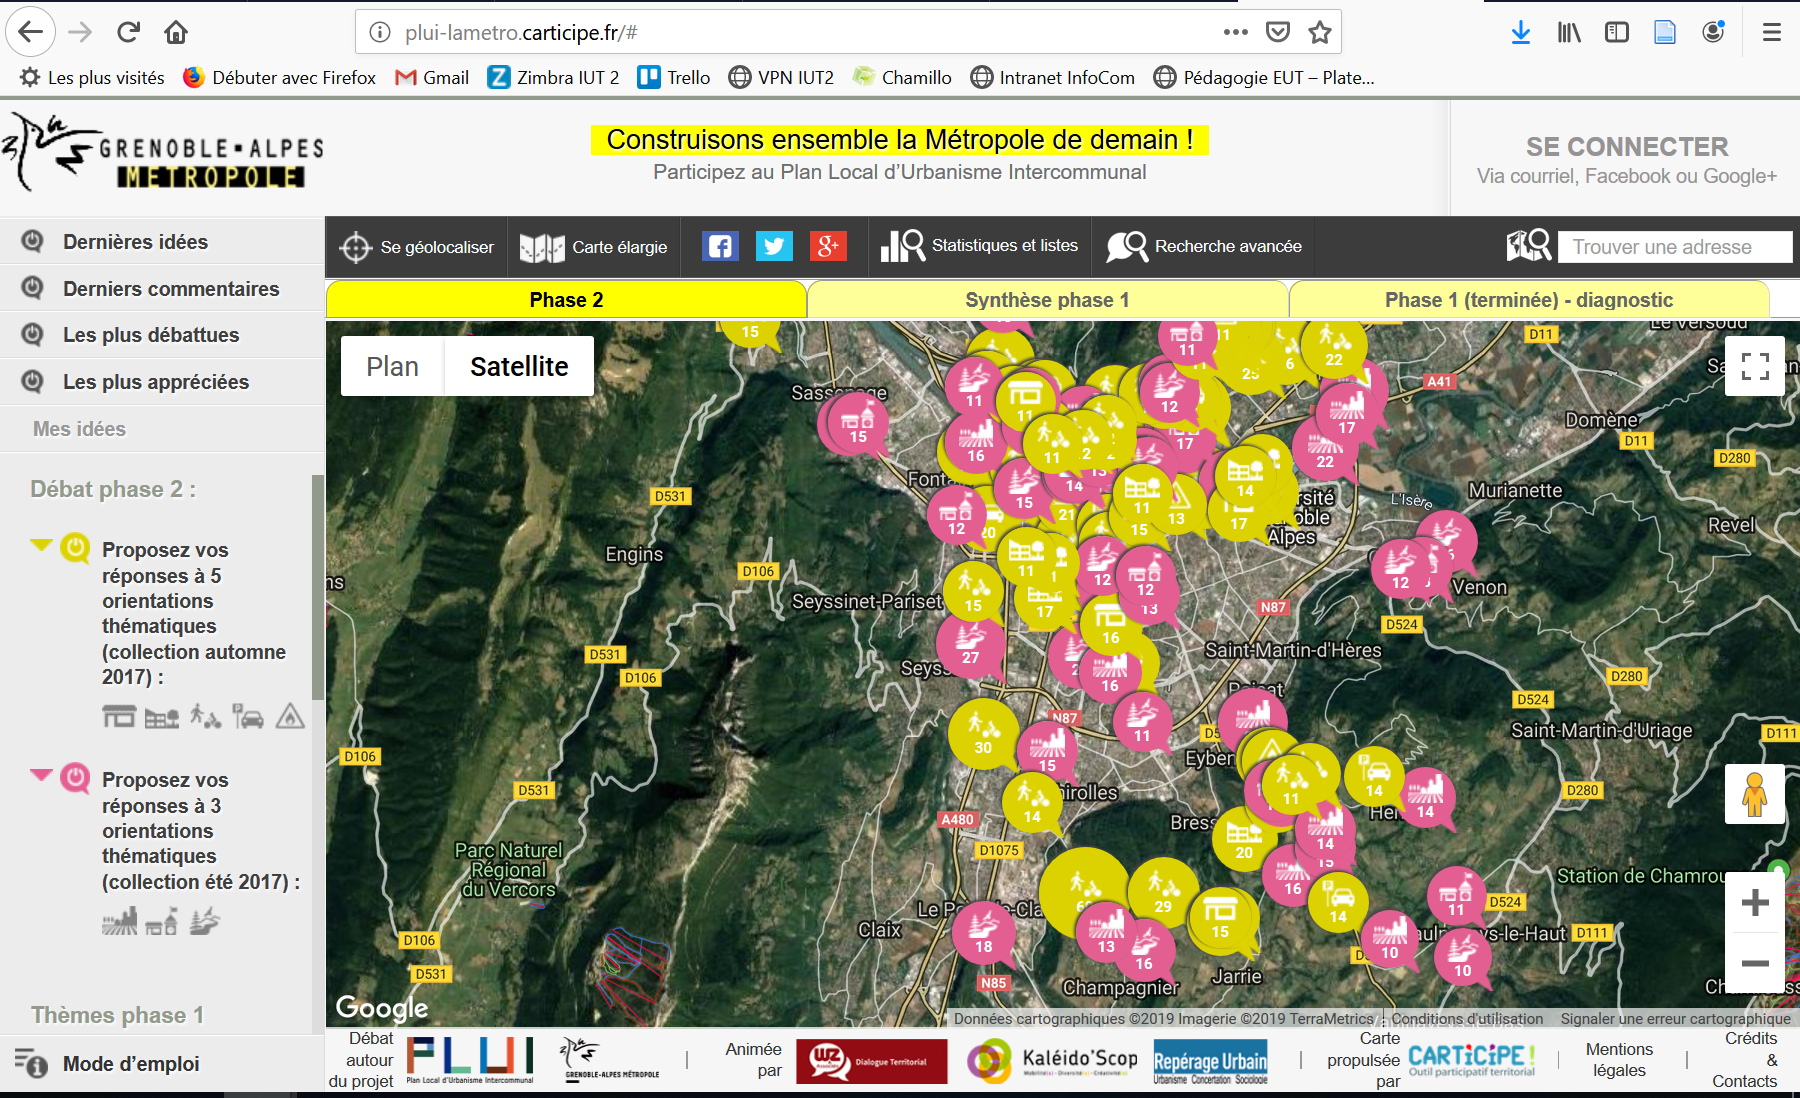Open Crédits & Contacts link
The image size is (1800, 1098).
click(1745, 1060)
